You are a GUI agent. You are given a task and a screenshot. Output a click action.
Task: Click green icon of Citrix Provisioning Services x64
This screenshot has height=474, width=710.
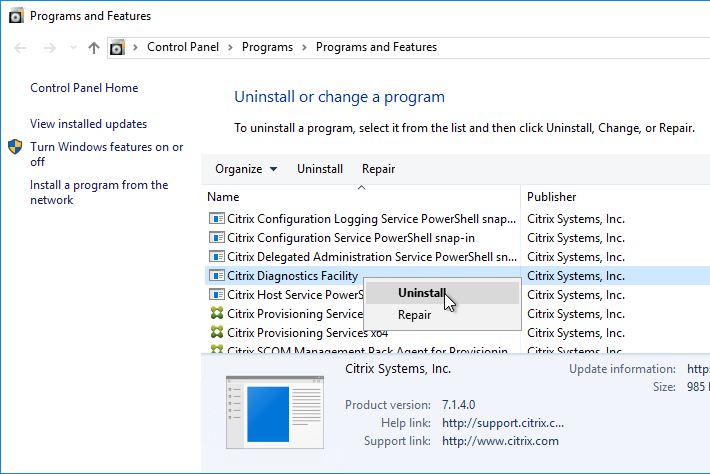217,332
